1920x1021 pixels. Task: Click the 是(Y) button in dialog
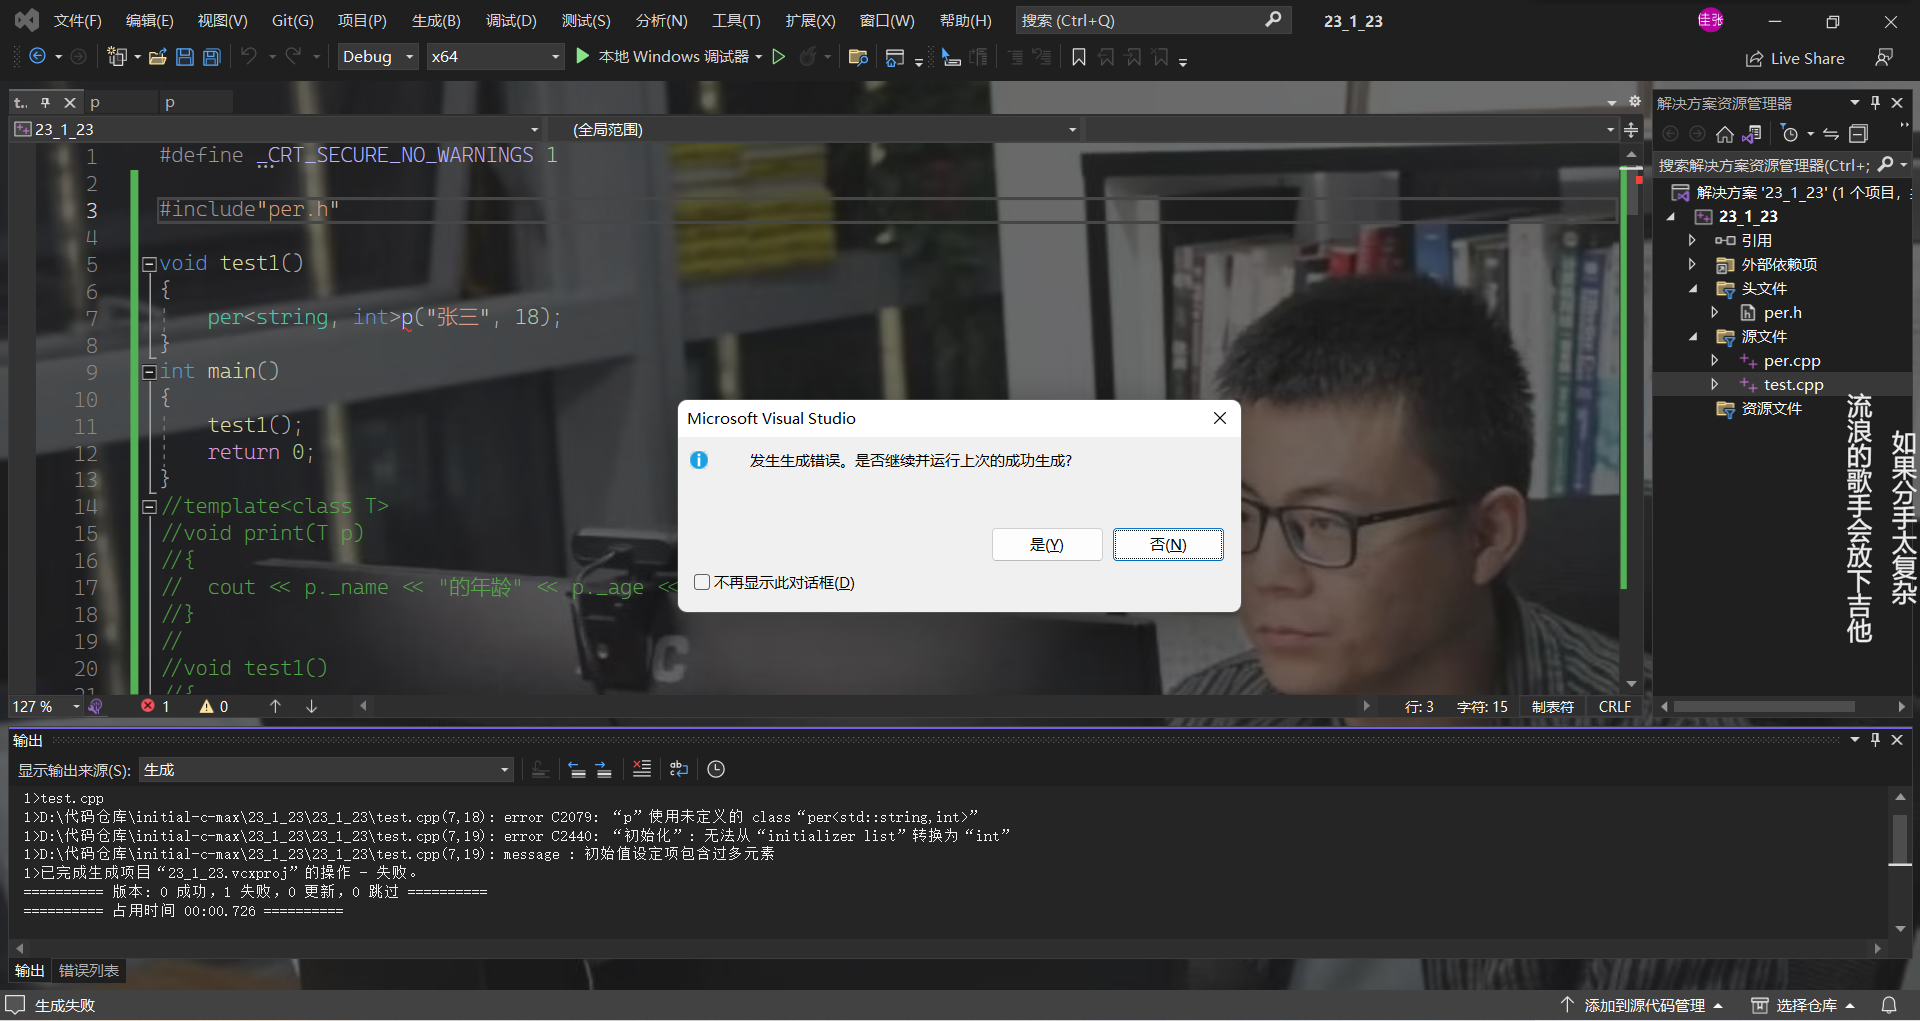point(1047,544)
